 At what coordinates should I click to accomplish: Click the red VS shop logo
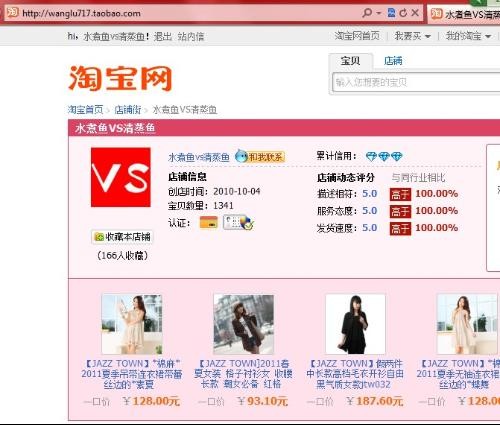pos(121,177)
